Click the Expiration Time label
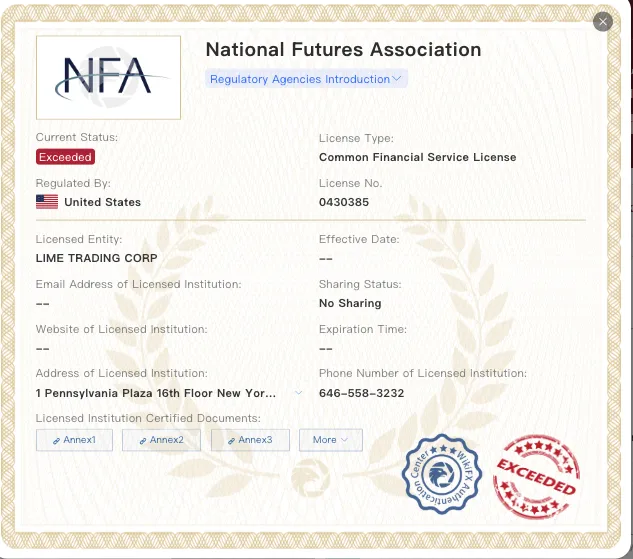633x559 pixels. pyautogui.click(x=363, y=329)
